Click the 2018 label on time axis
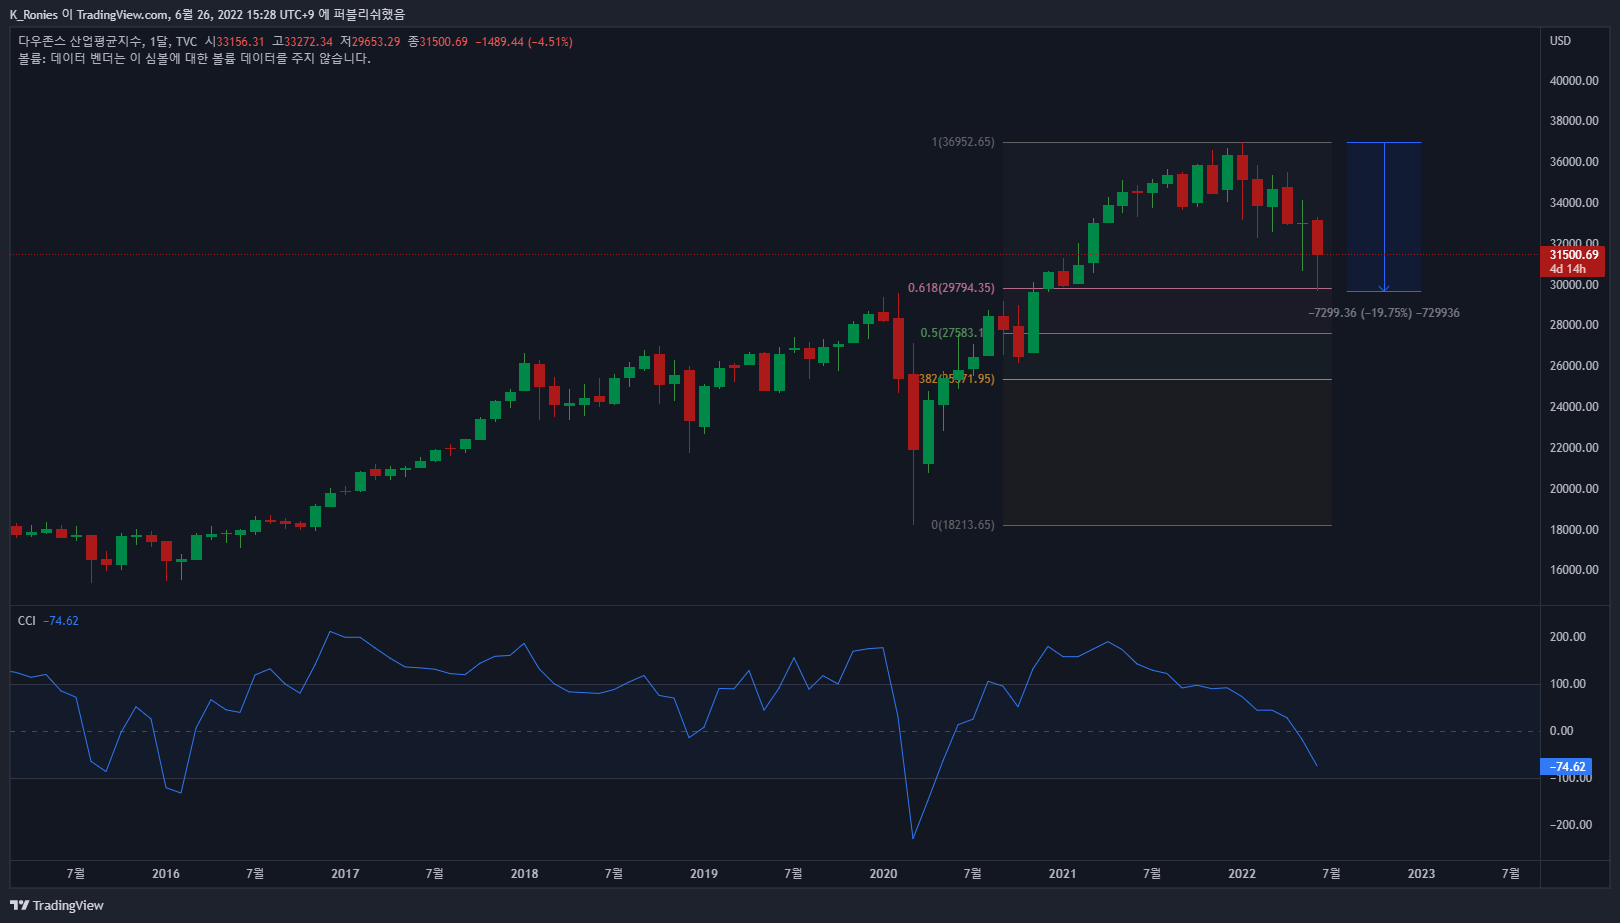1620x923 pixels. click(x=524, y=874)
